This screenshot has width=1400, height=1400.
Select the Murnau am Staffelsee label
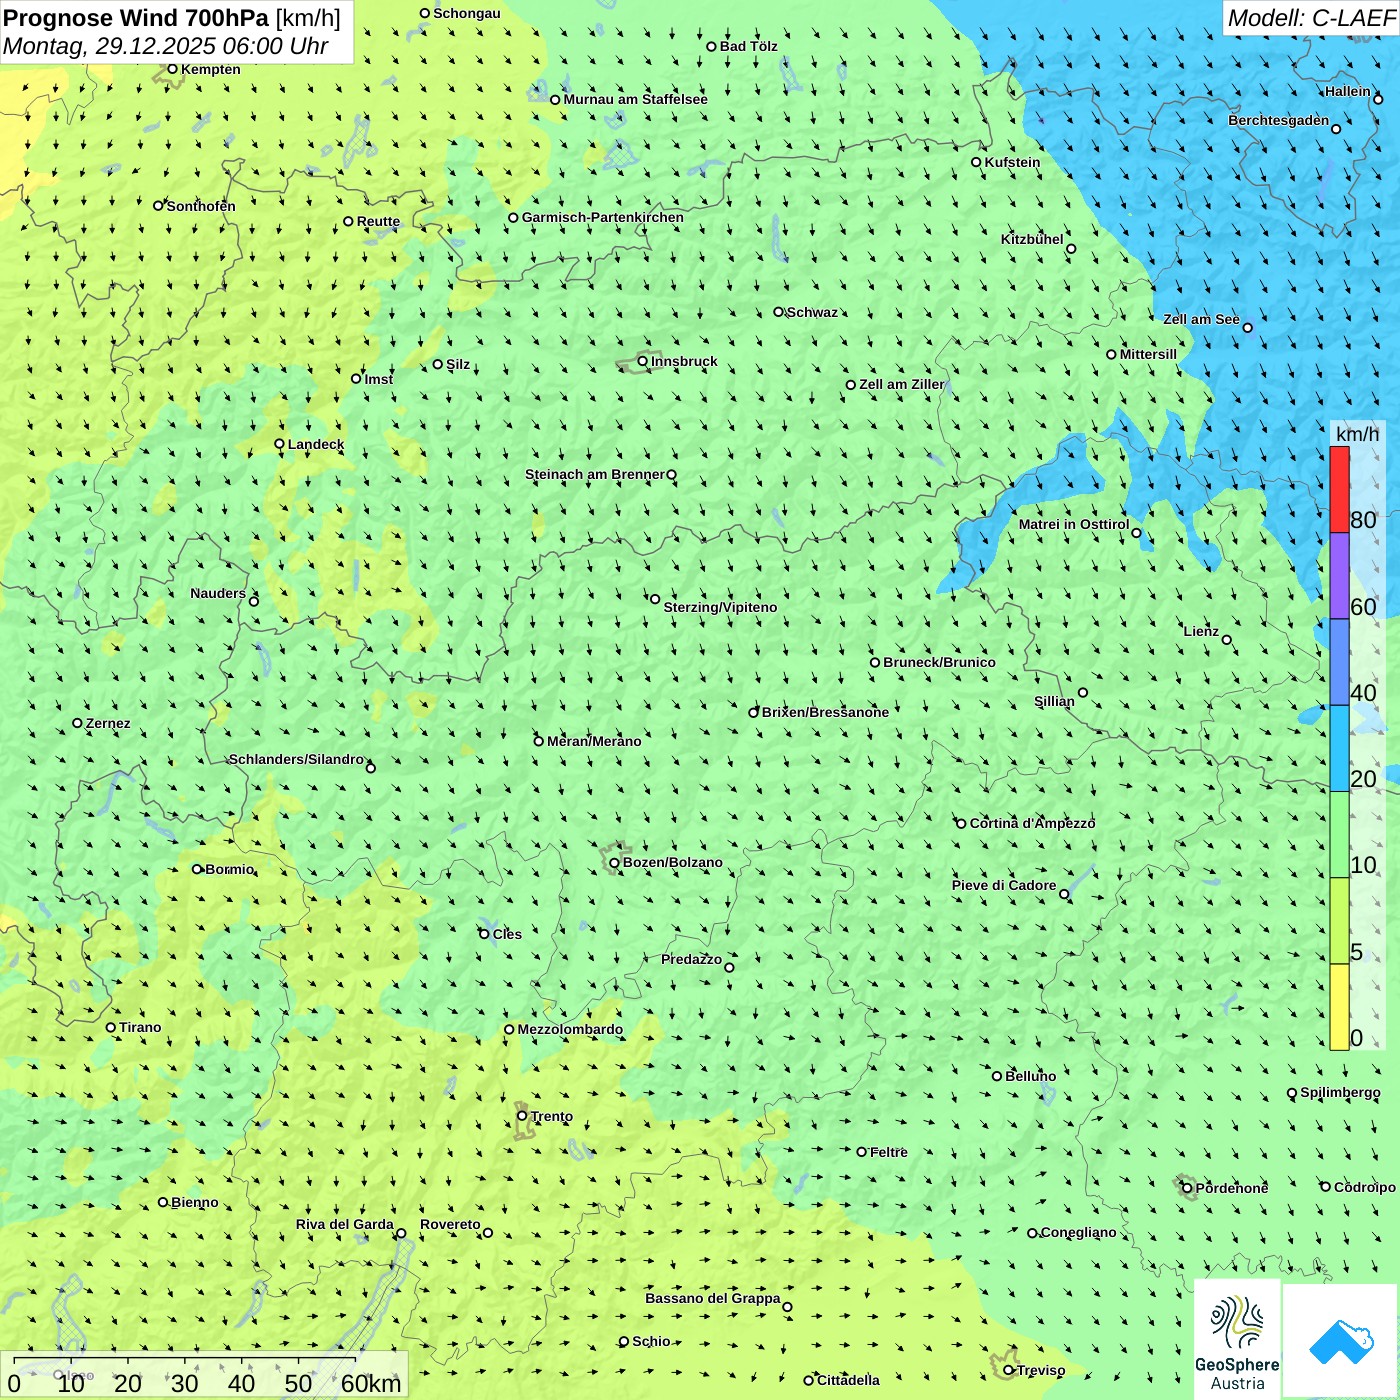pos(635,99)
